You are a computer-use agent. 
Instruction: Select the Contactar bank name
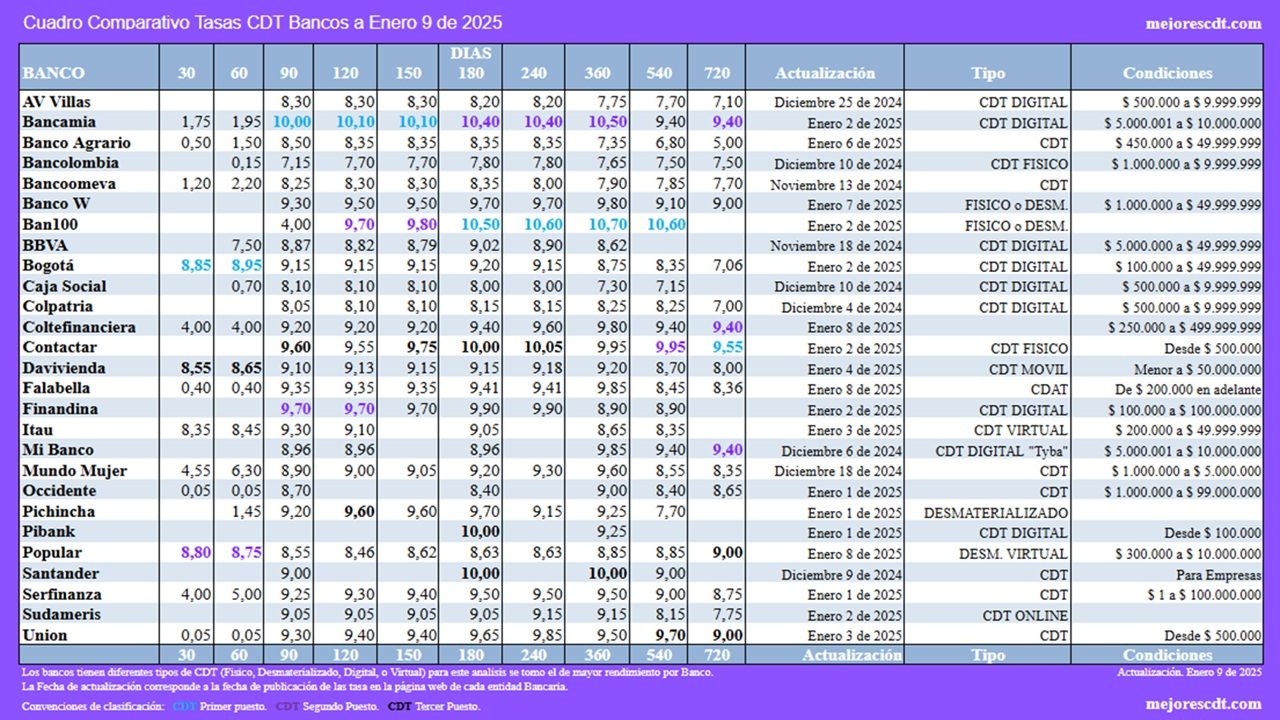click(x=59, y=348)
